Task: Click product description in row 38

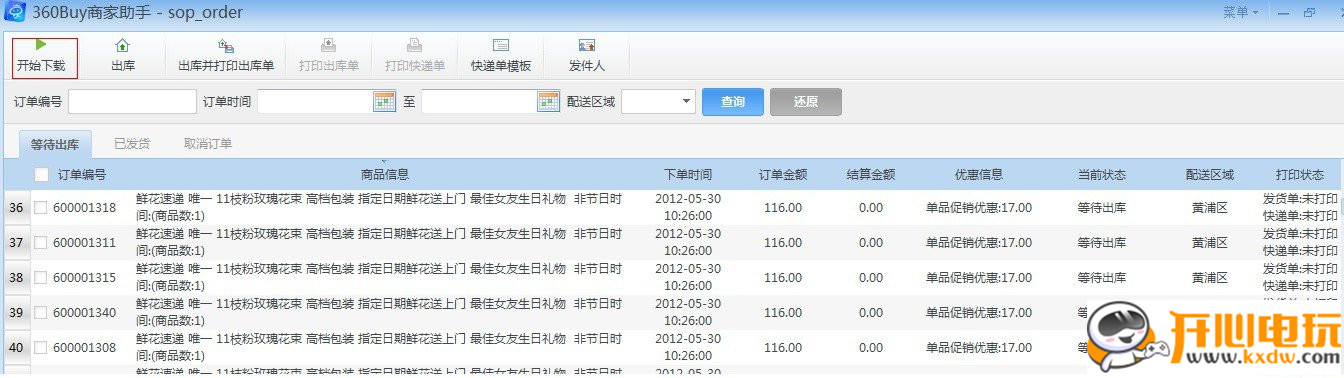Action: tap(379, 278)
